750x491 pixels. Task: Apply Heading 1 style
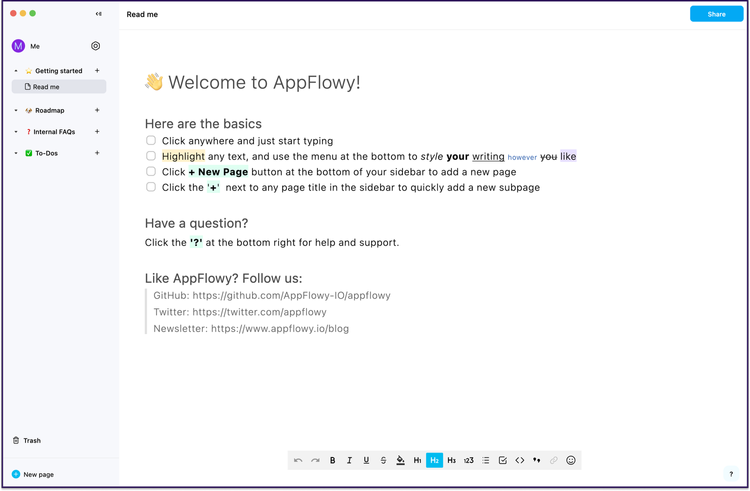(x=418, y=460)
